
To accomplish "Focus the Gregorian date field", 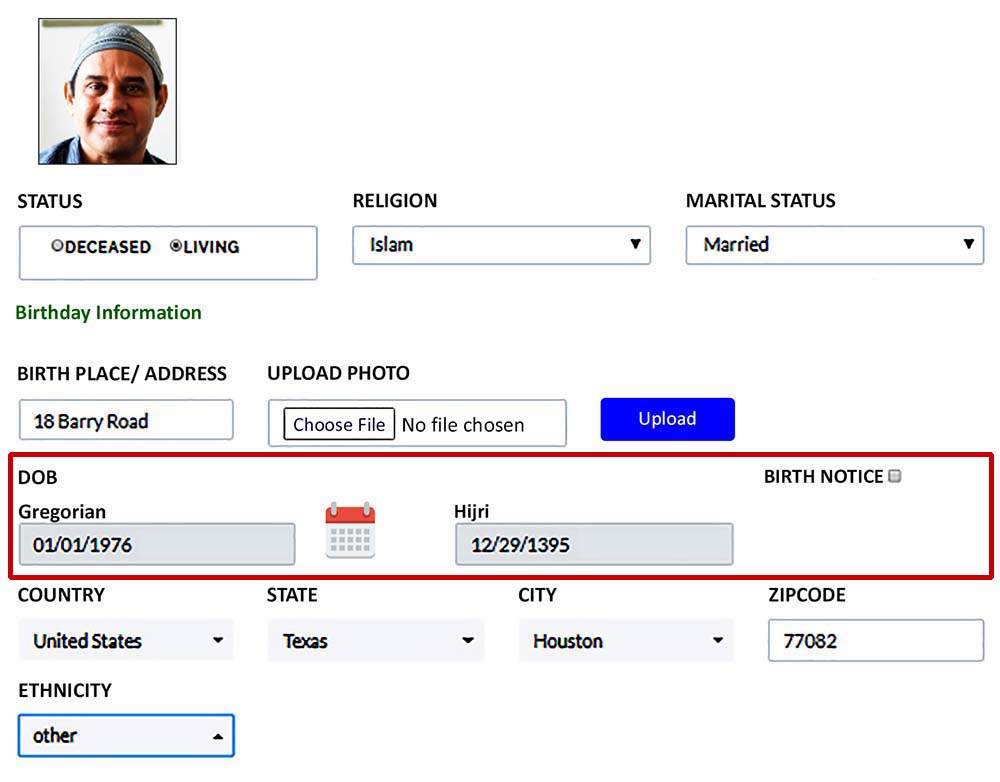I will point(157,545).
